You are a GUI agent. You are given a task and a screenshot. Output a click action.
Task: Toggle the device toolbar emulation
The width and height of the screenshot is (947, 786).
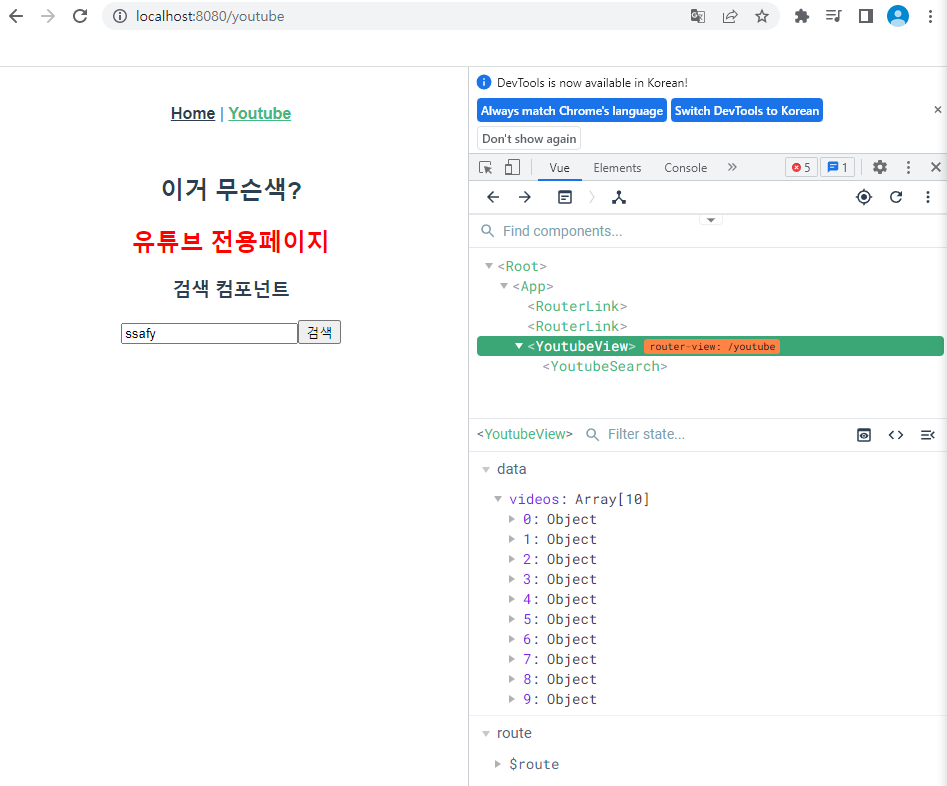pyautogui.click(x=512, y=167)
